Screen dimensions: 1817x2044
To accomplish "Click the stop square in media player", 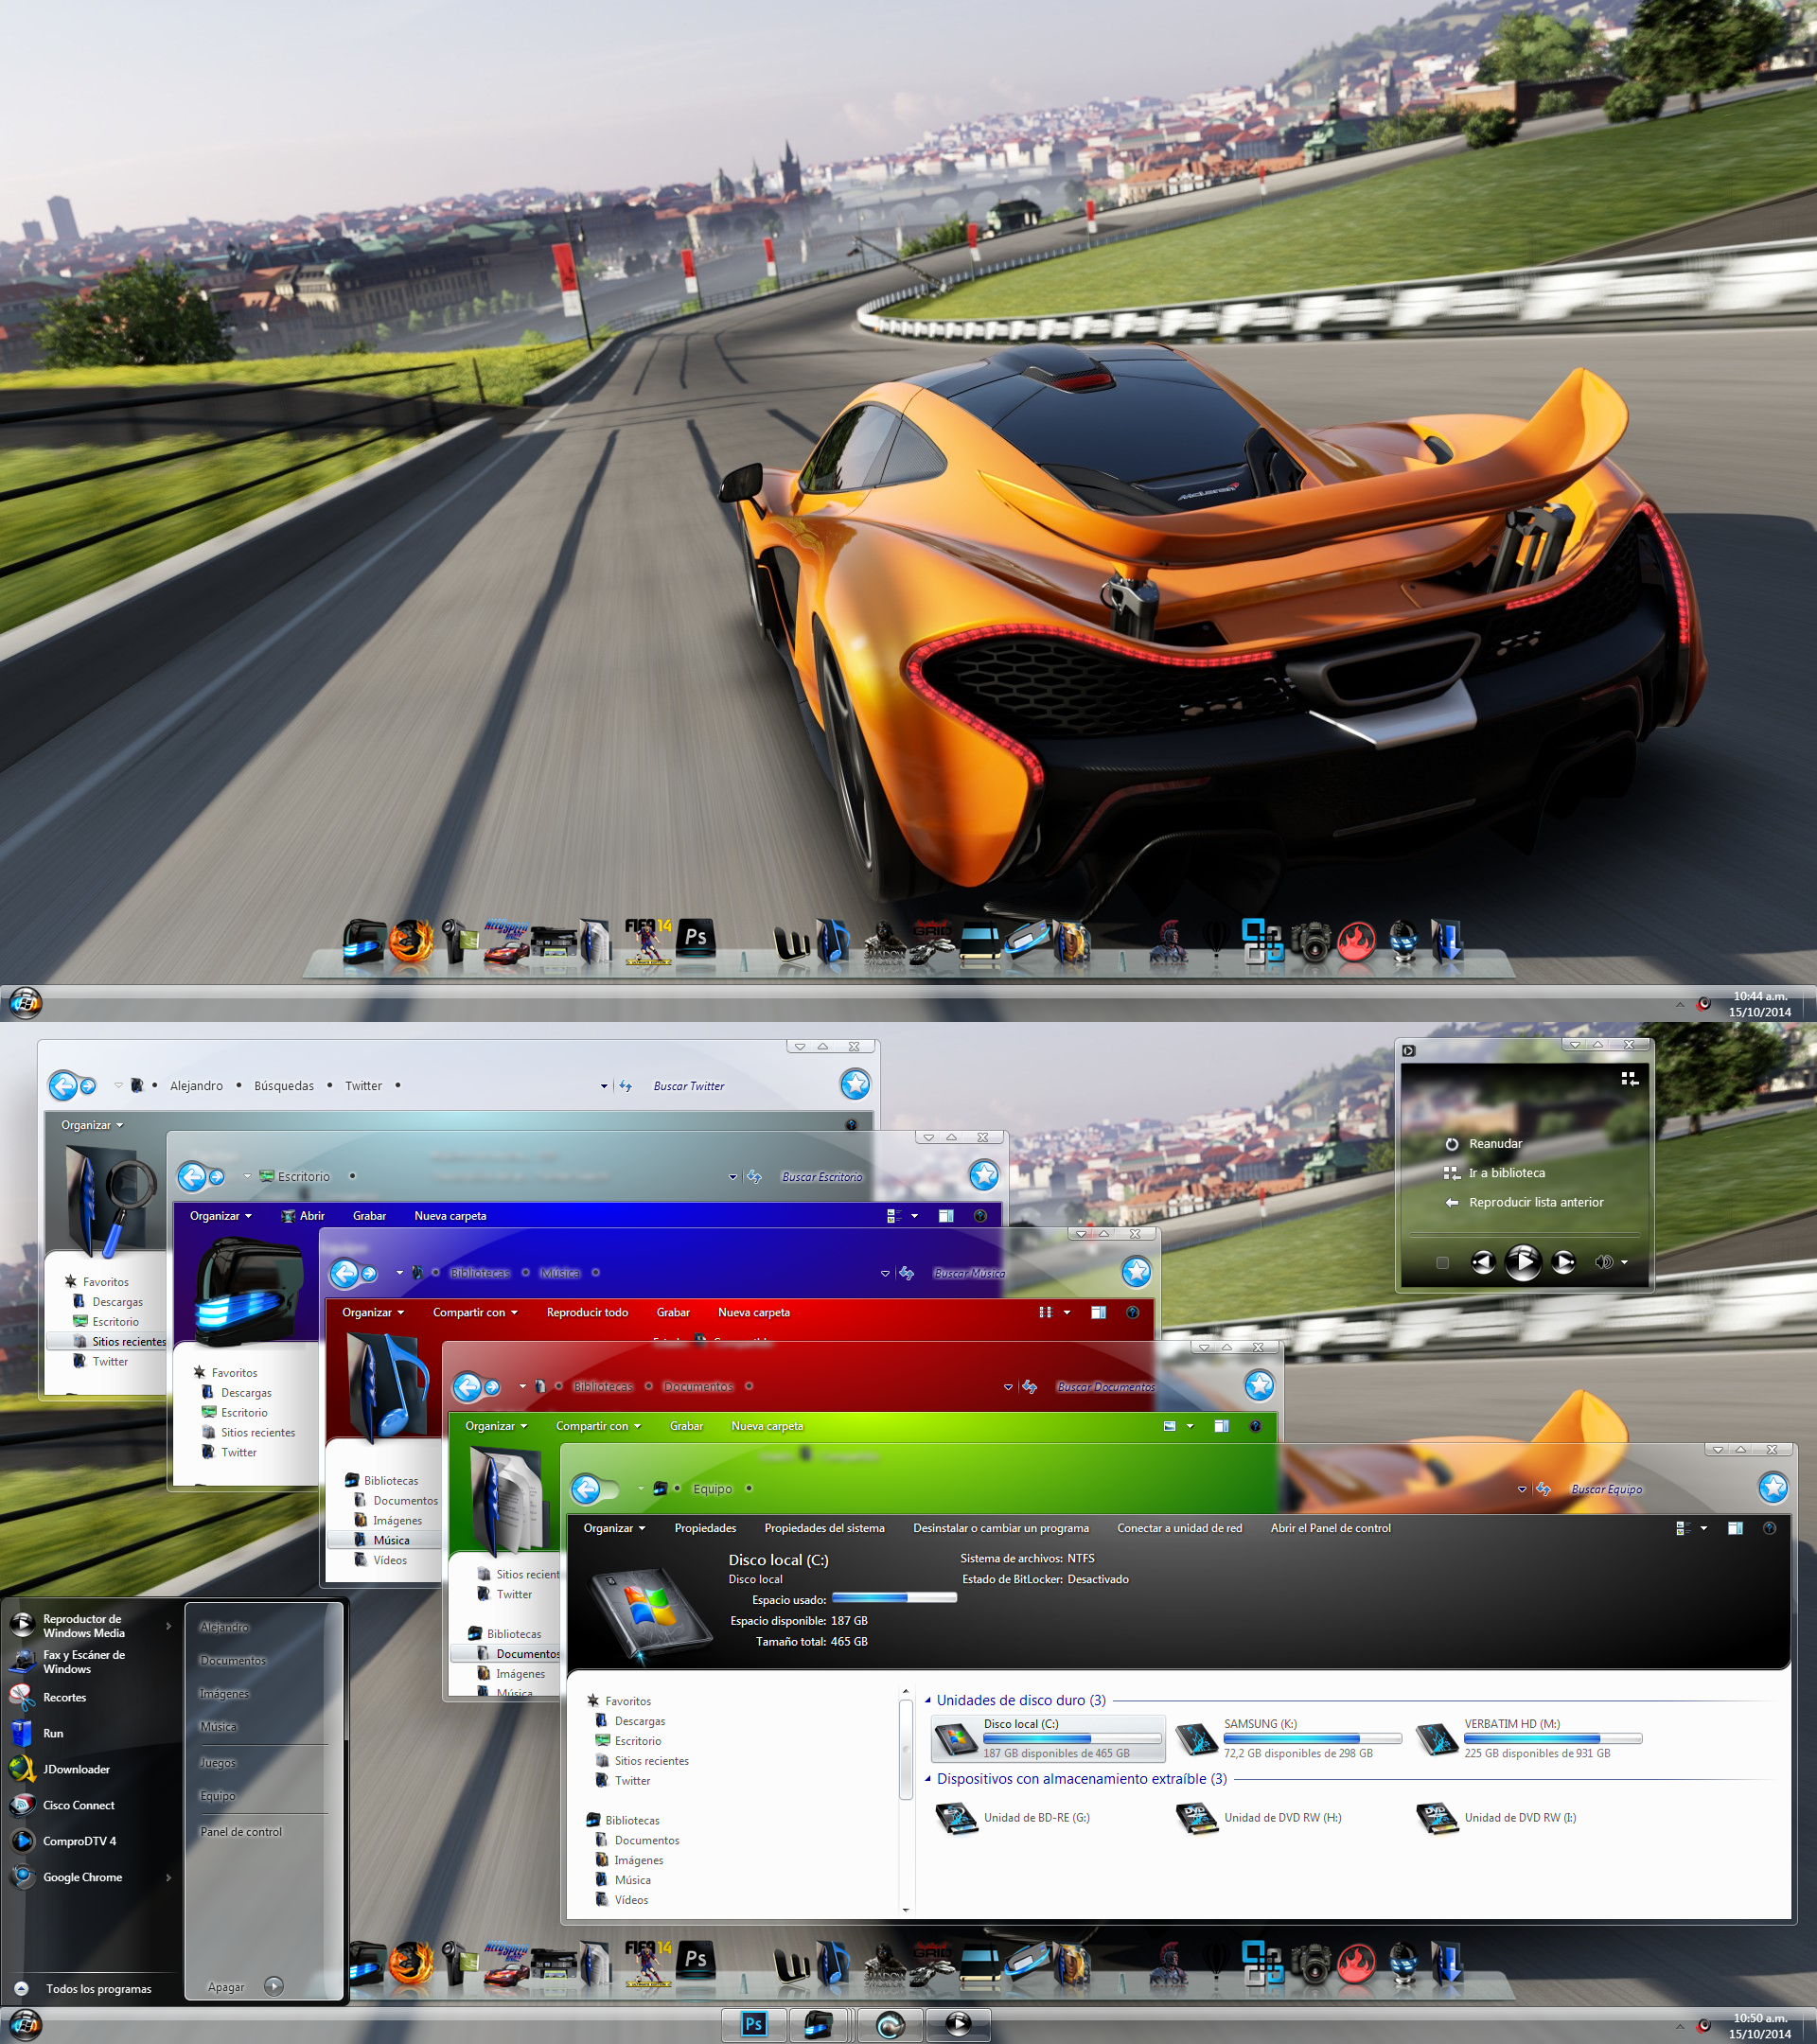I will click(x=1442, y=1263).
